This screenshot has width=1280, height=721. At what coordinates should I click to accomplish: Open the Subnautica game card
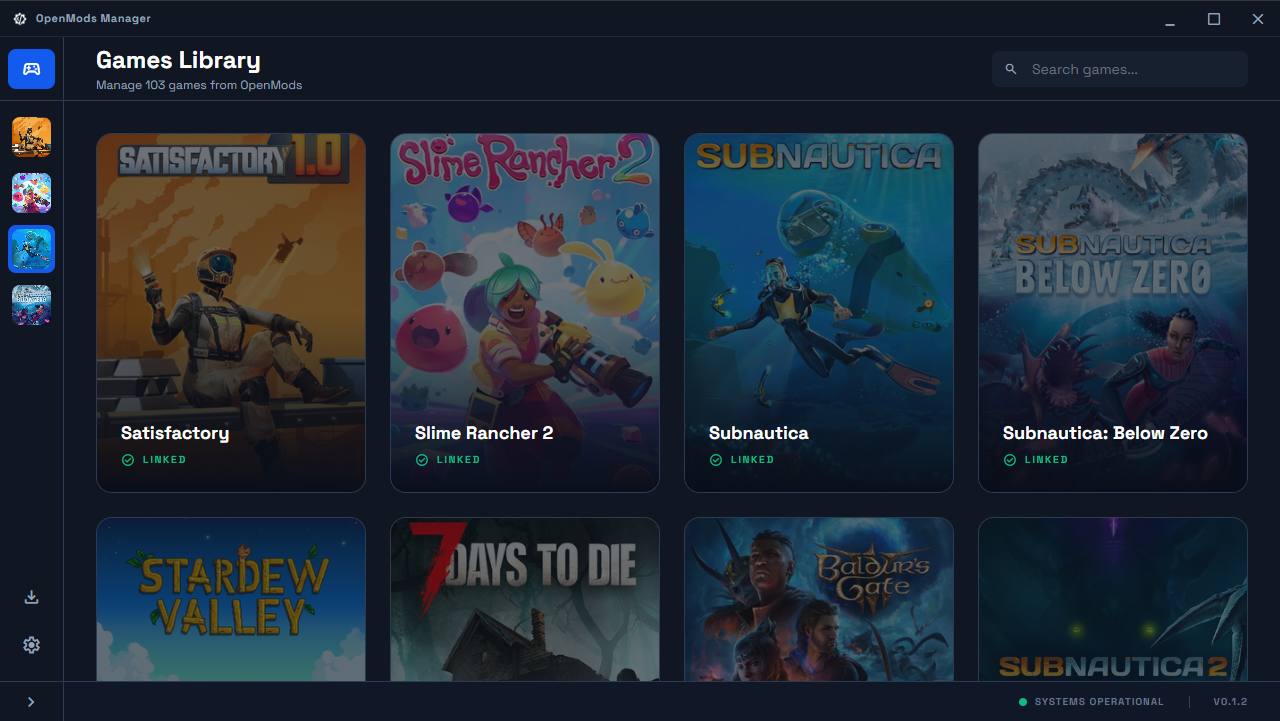819,313
